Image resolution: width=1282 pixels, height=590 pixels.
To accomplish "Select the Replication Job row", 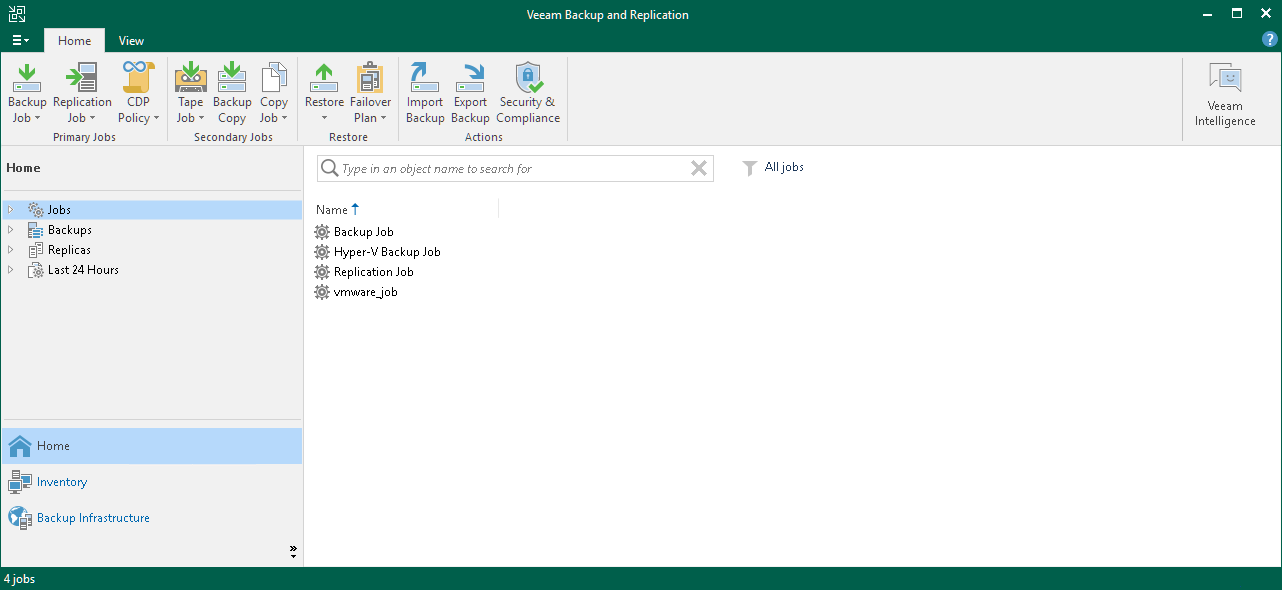I will [374, 272].
